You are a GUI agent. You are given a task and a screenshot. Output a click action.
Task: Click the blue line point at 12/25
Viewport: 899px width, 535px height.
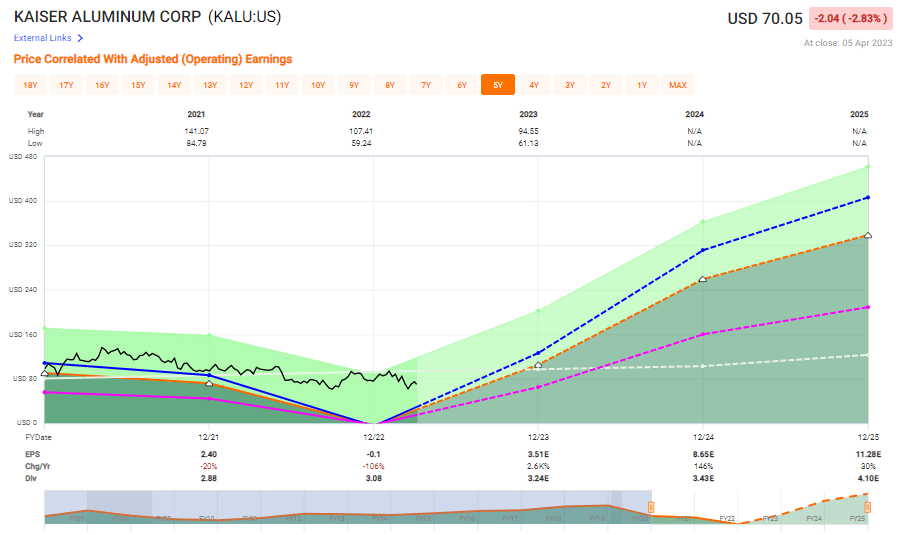[868, 197]
